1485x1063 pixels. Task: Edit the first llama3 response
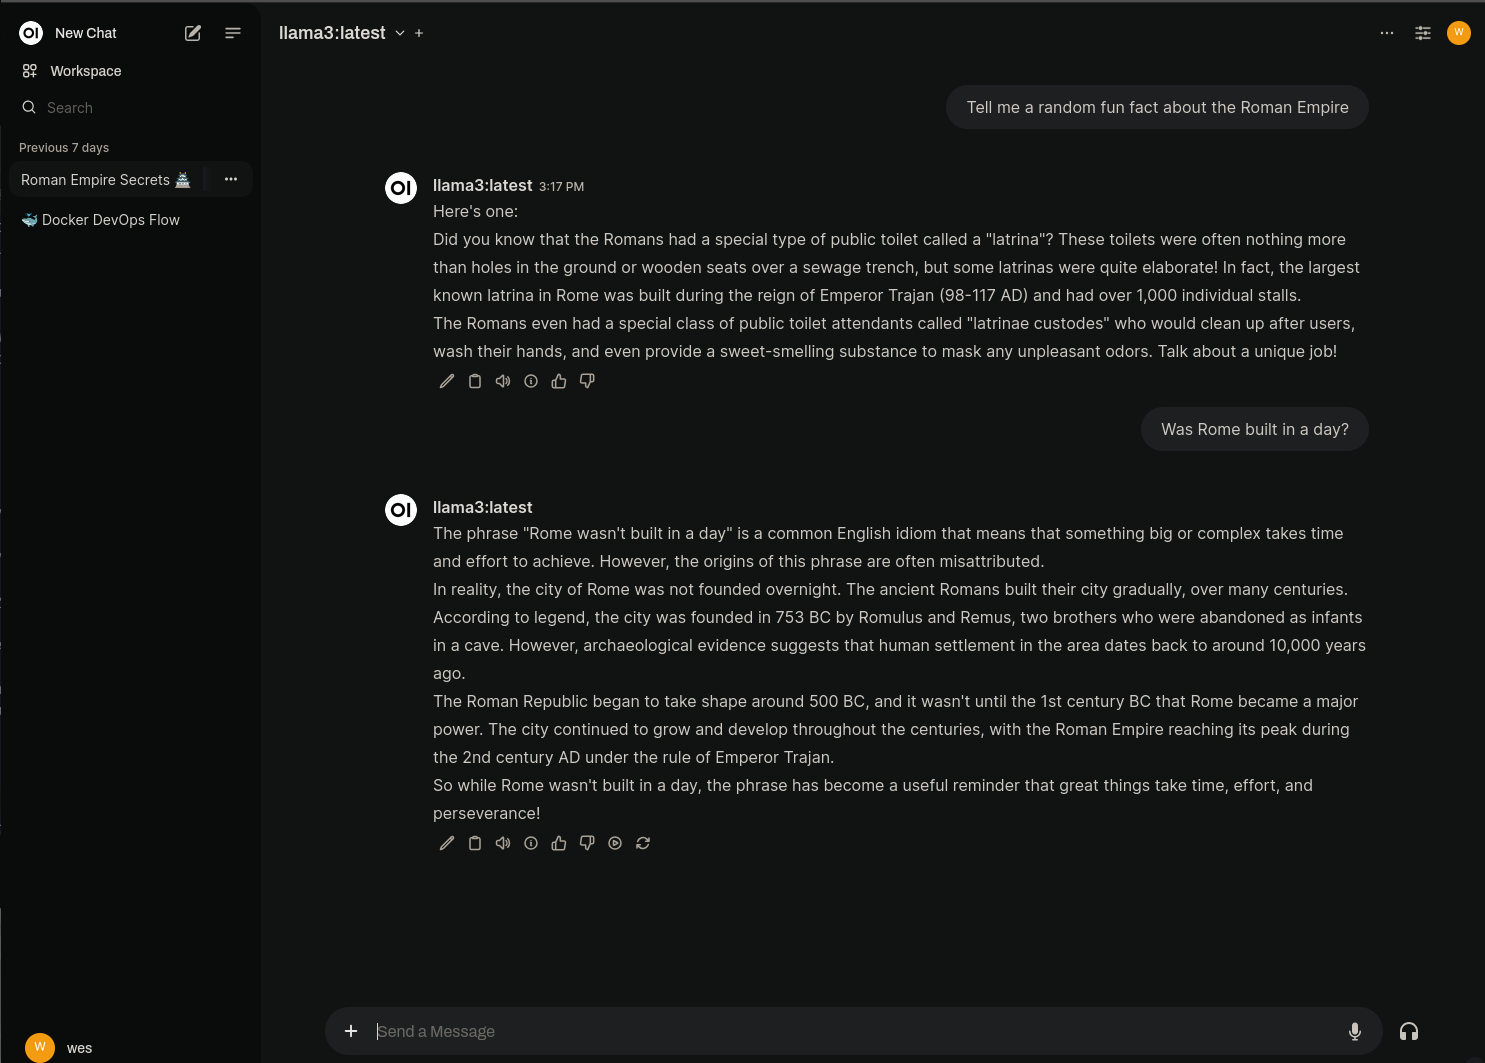(x=447, y=381)
